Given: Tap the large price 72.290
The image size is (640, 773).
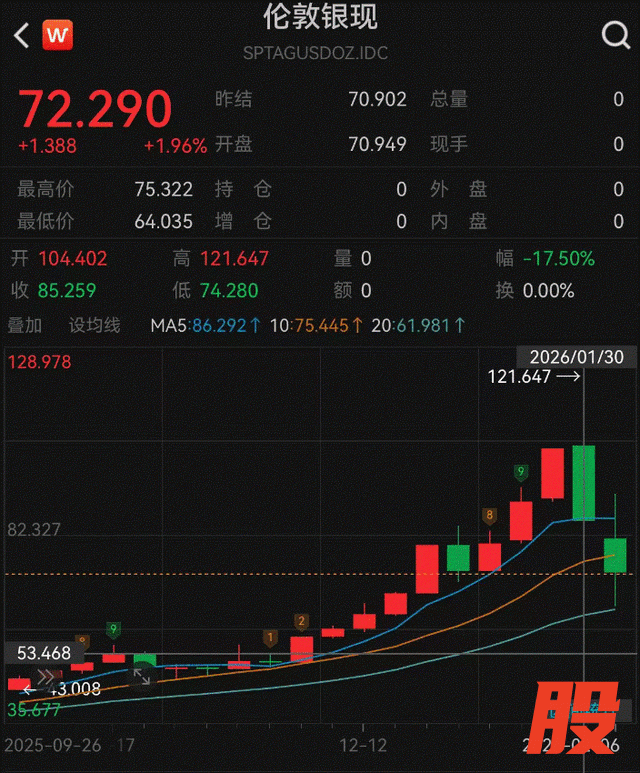Looking at the screenshot, I should [x=96, y=107].
